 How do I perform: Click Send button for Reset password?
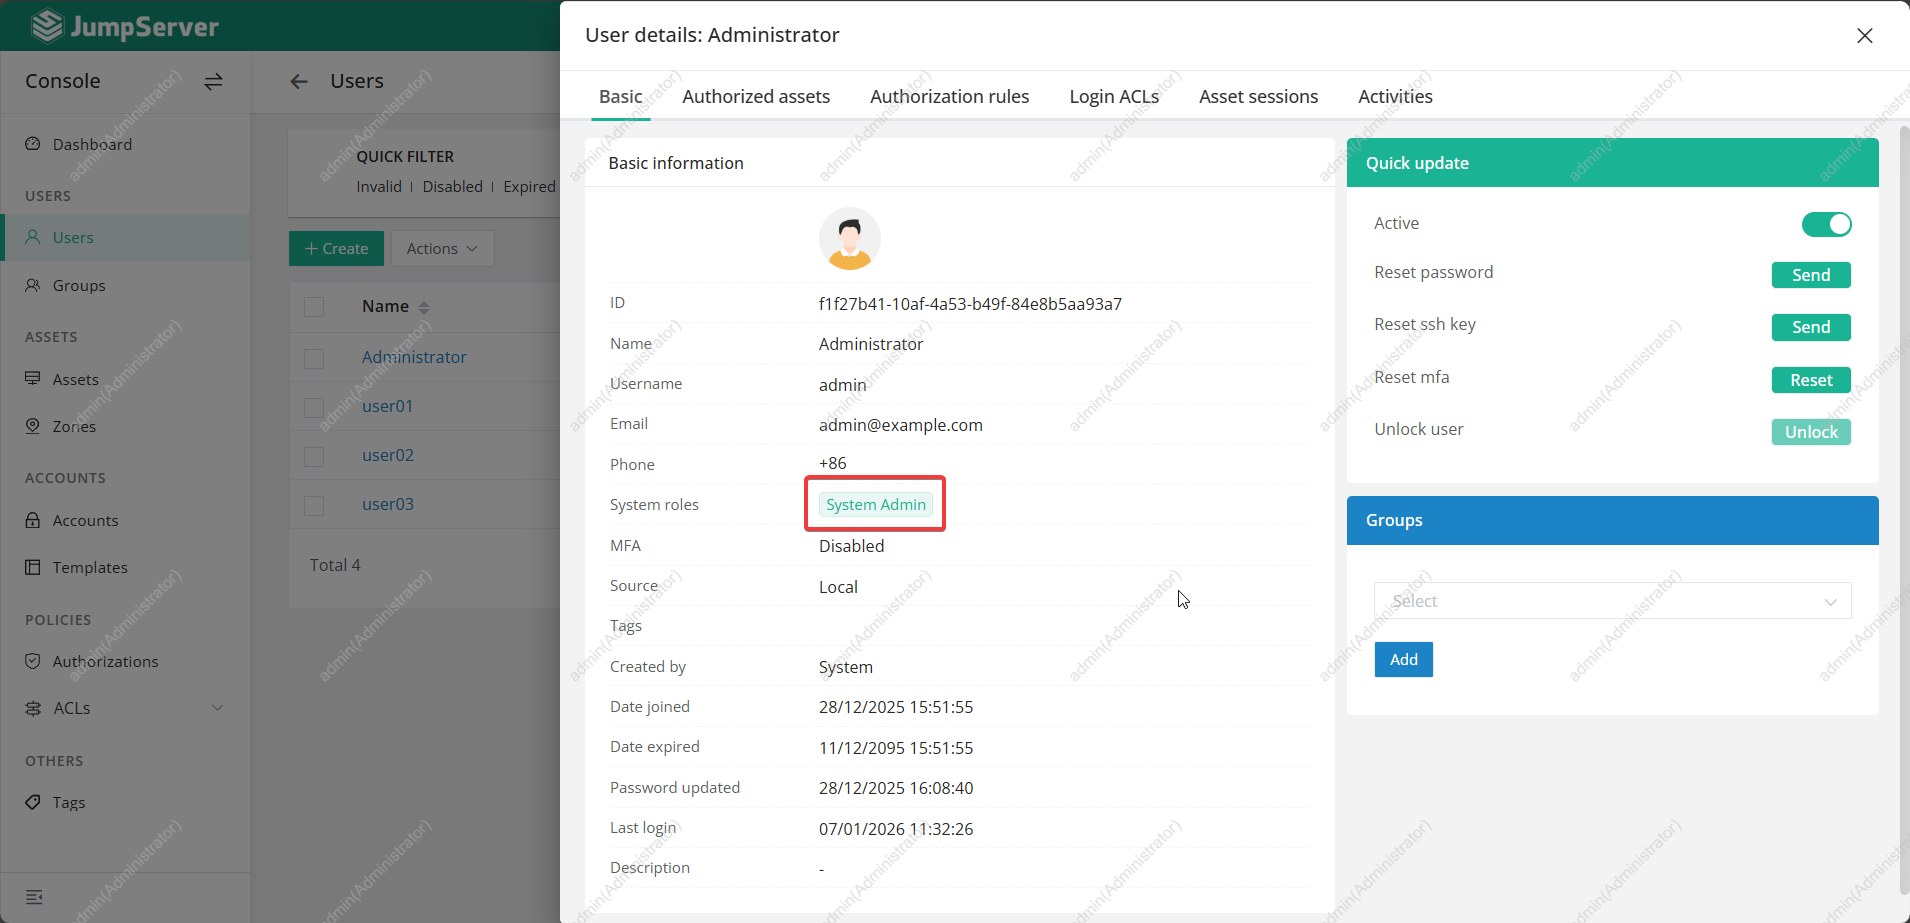tap(1810, 275)
